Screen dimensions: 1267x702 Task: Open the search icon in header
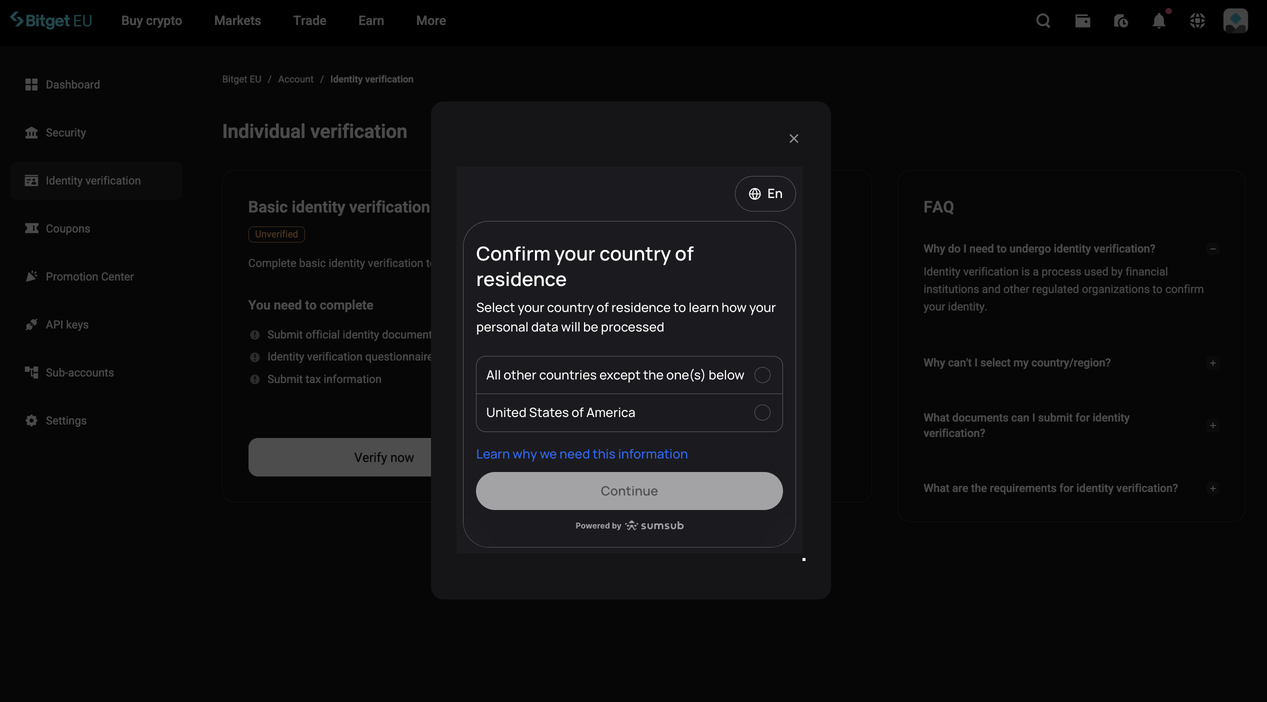tap(1043, 20)
